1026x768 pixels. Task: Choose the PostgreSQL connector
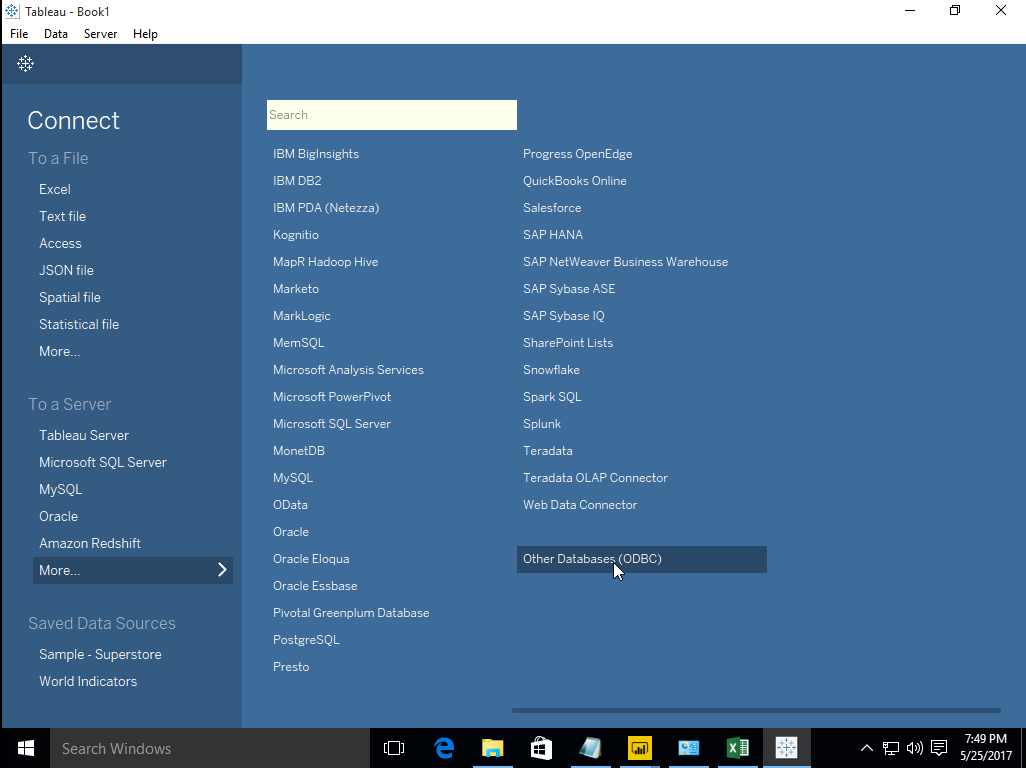[306, 640]
